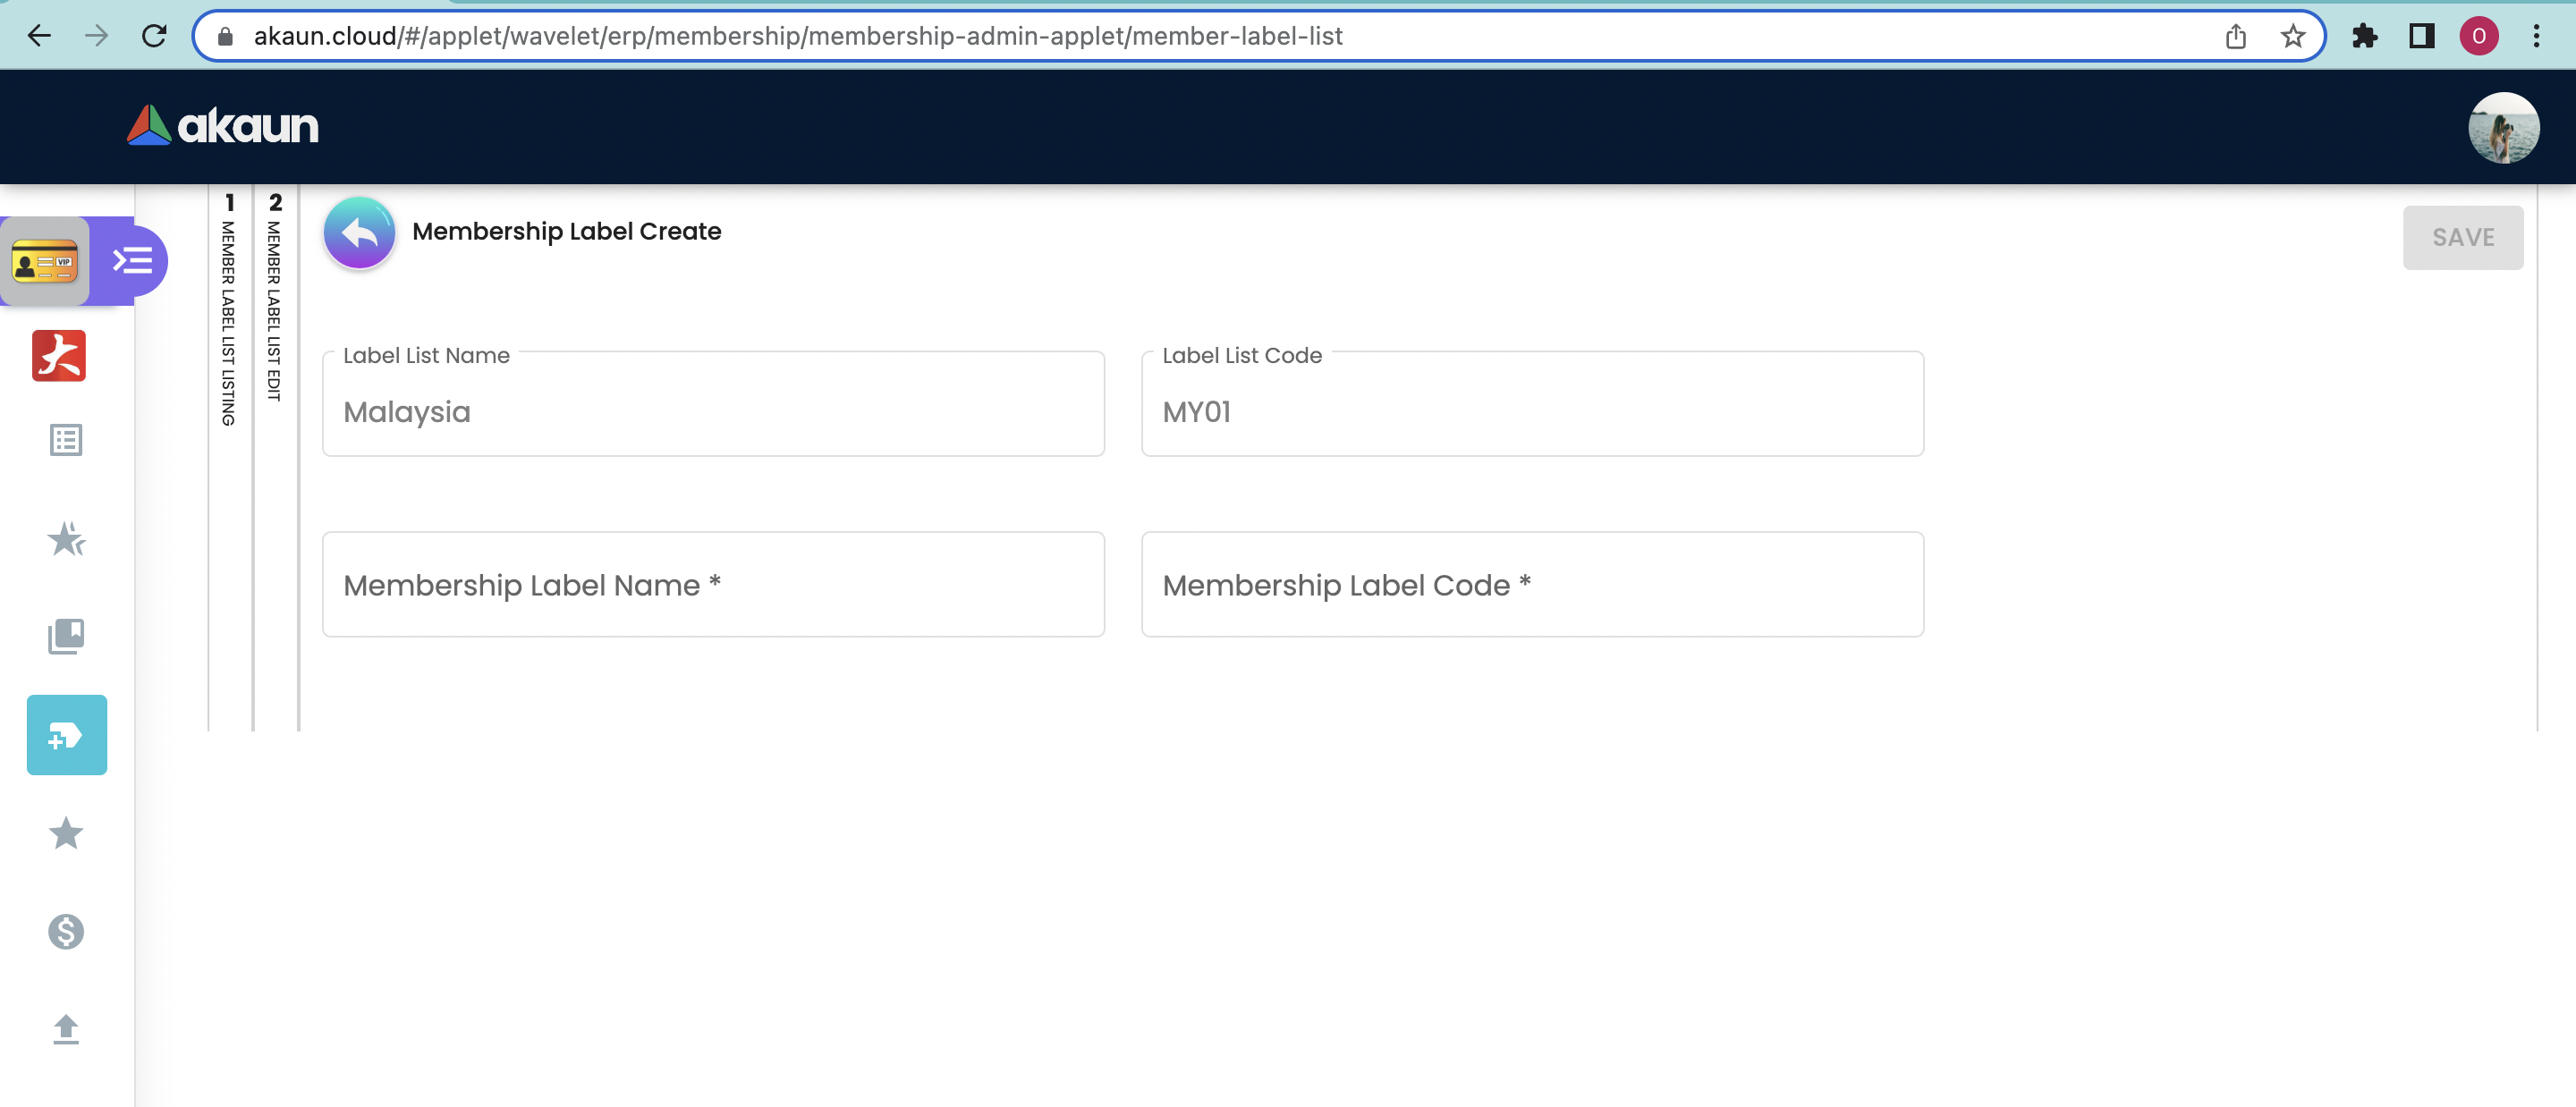Click the upload arrow sidebar icon
This screenshot has width=2576, height=1107.
66,1029
